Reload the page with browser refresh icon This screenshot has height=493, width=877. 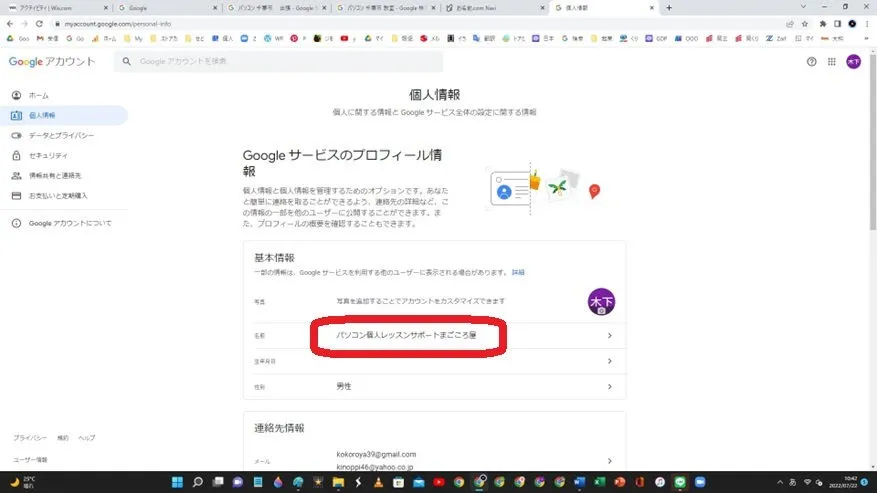click(x=40, y=23)
